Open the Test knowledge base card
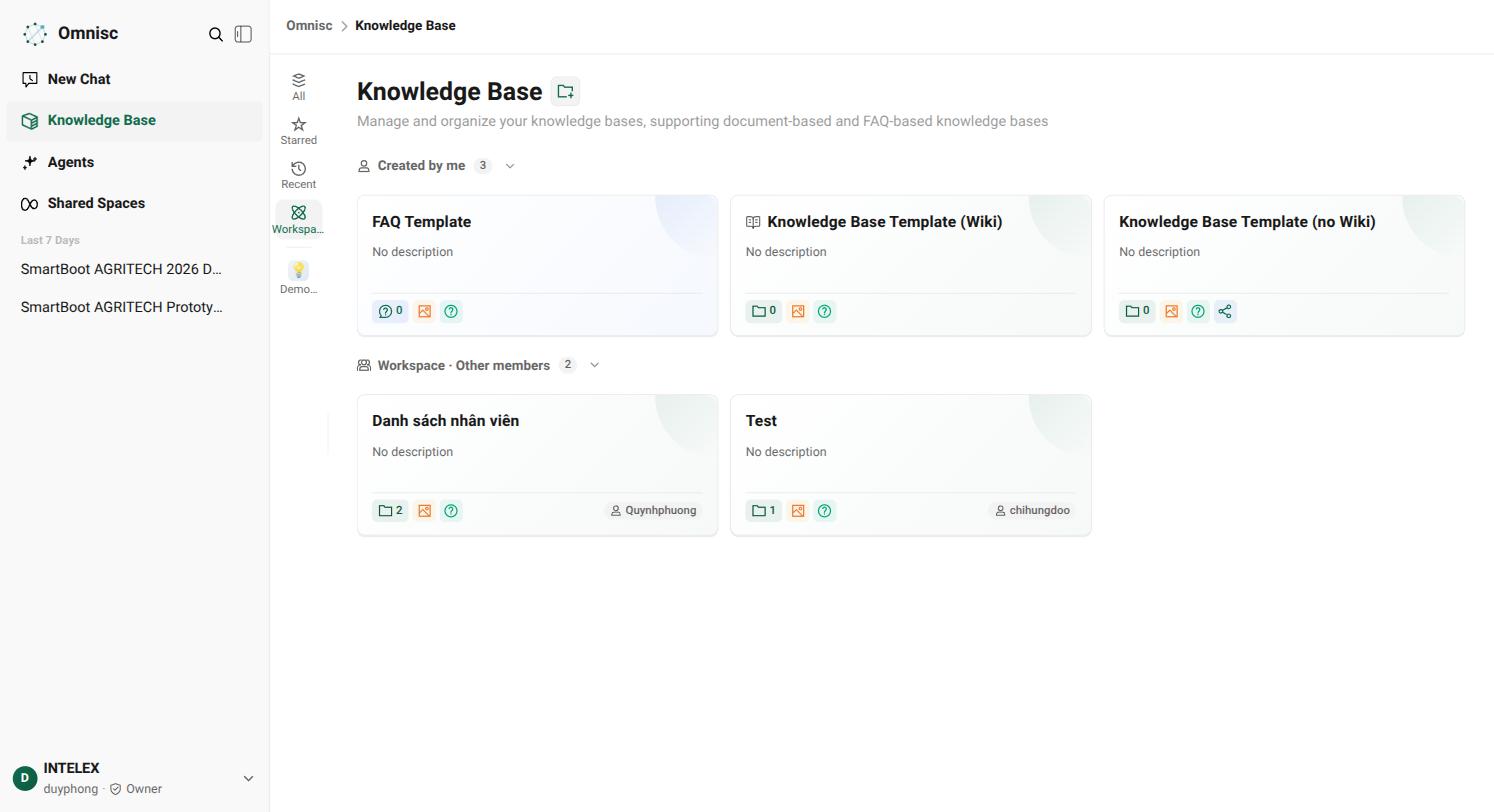1494x812 pixels. click(911, 465)
